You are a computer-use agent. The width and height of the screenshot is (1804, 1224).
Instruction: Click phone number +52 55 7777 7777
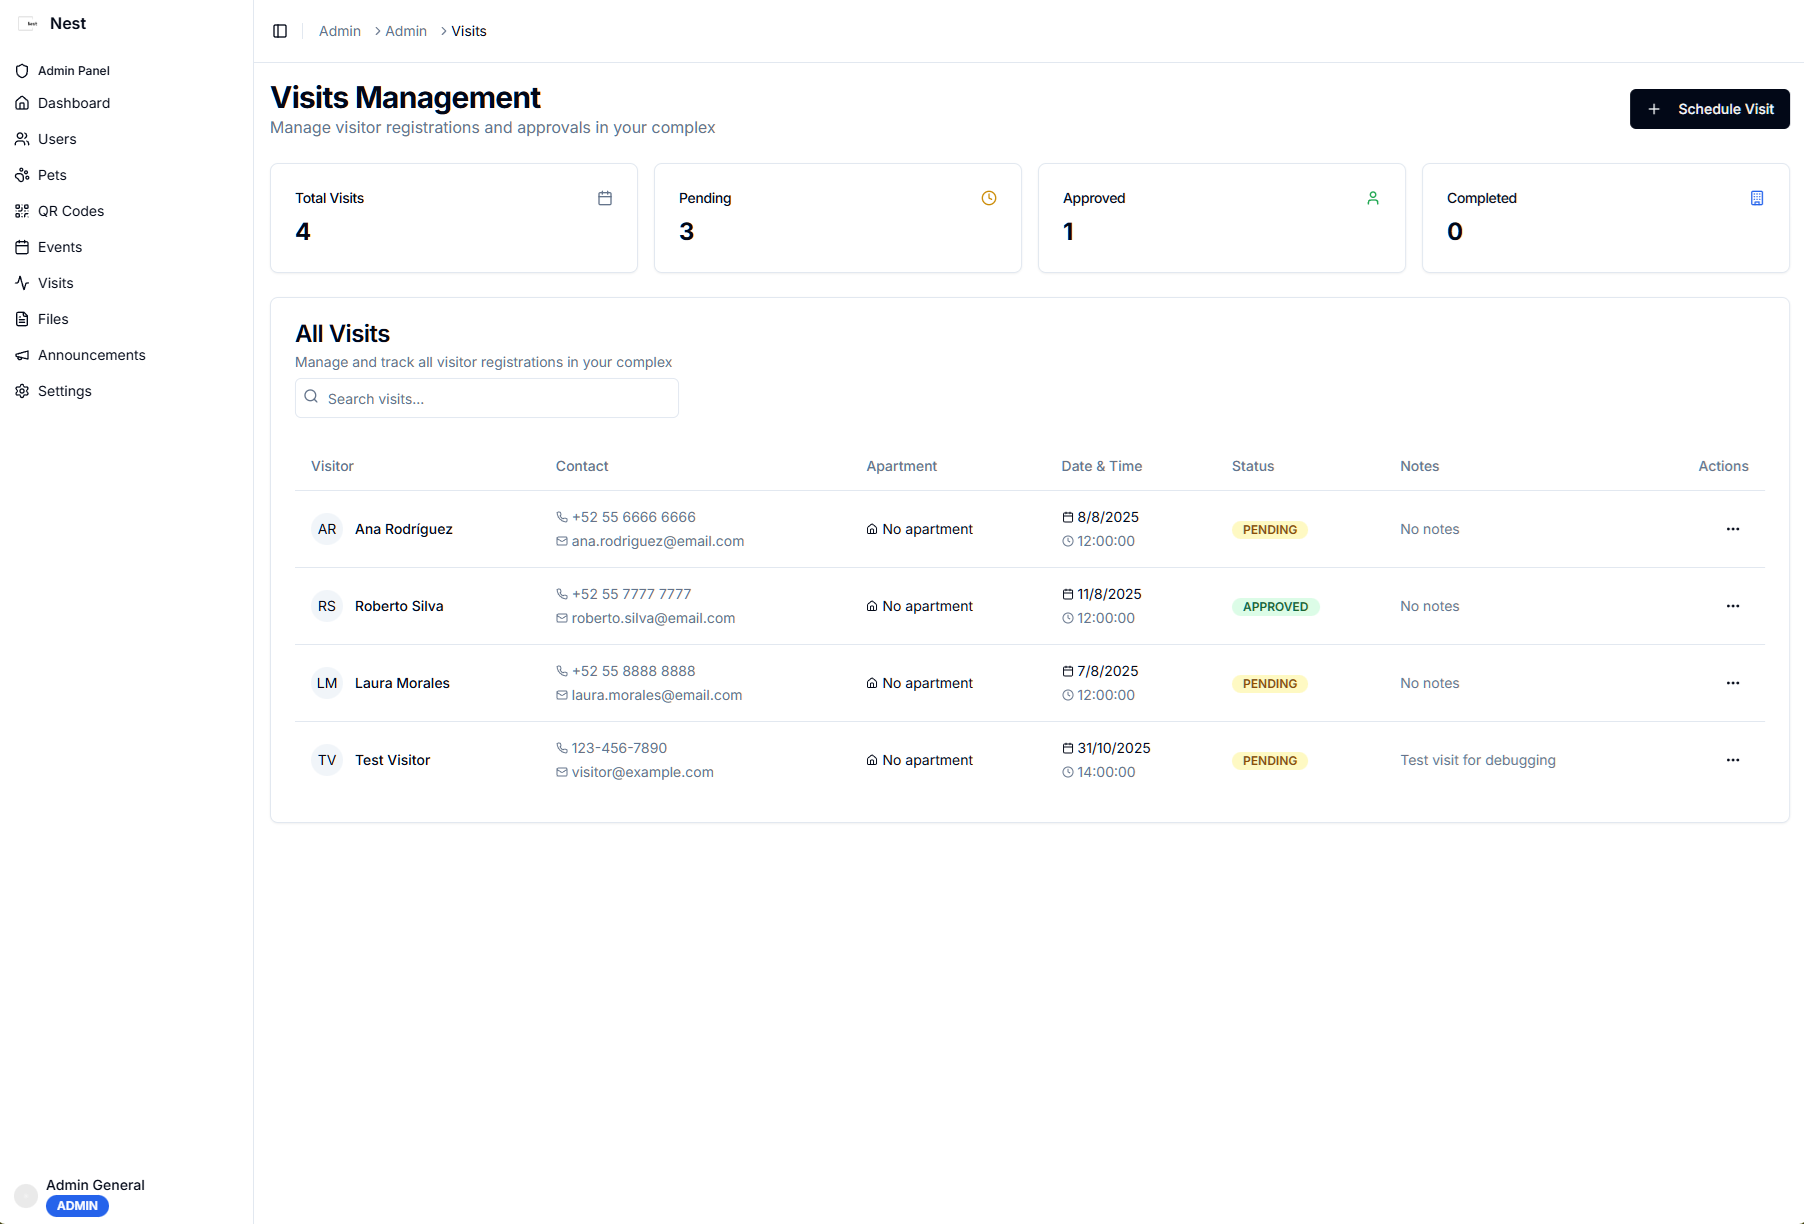pyautogui.click(x=631, y=594)
